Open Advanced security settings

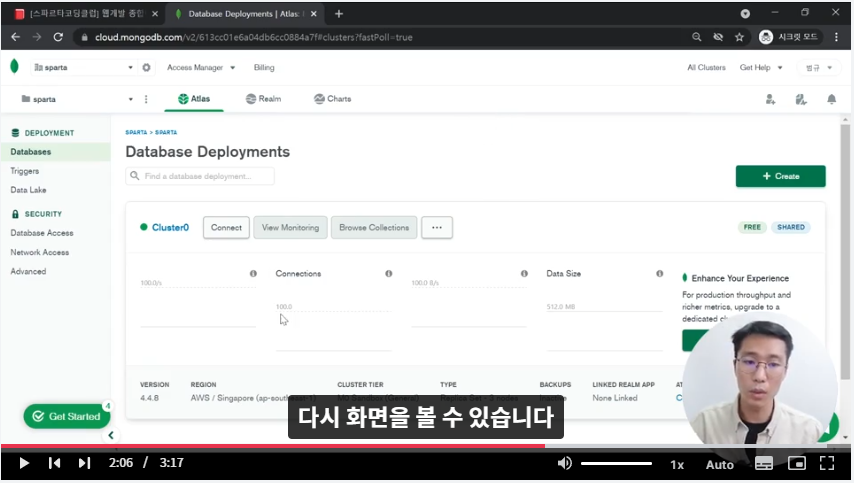pos(28,271)
